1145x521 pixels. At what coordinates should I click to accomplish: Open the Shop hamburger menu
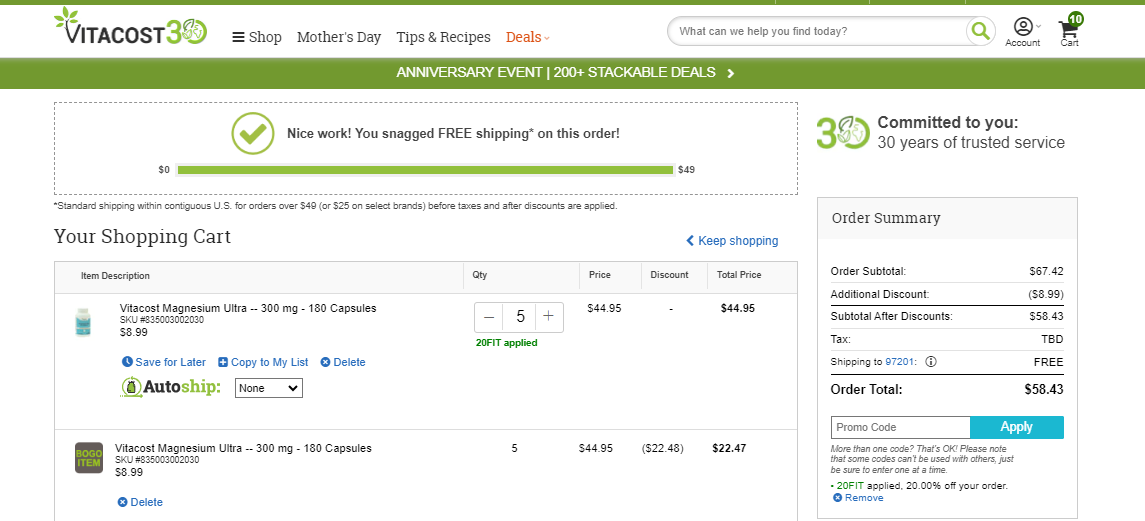click(x=257, y=37)
